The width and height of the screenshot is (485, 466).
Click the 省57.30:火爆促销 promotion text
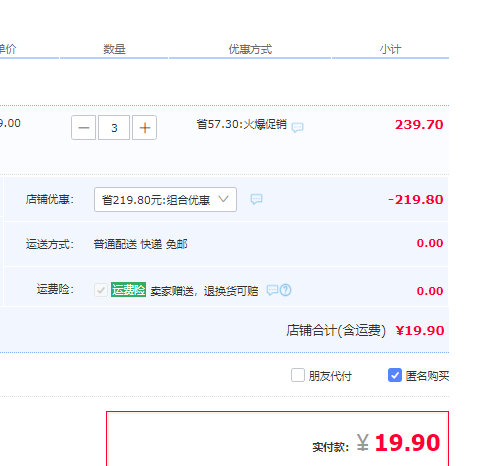pyautogui.click(x=242, y=124)
